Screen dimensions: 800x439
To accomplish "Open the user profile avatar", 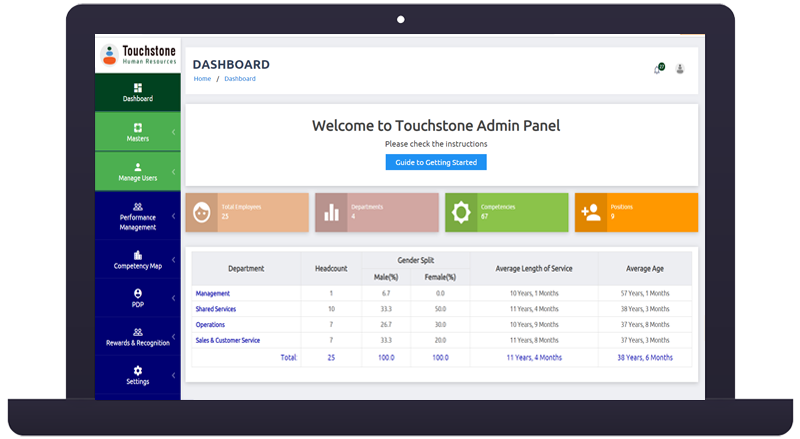I will [x=680, y=69].
